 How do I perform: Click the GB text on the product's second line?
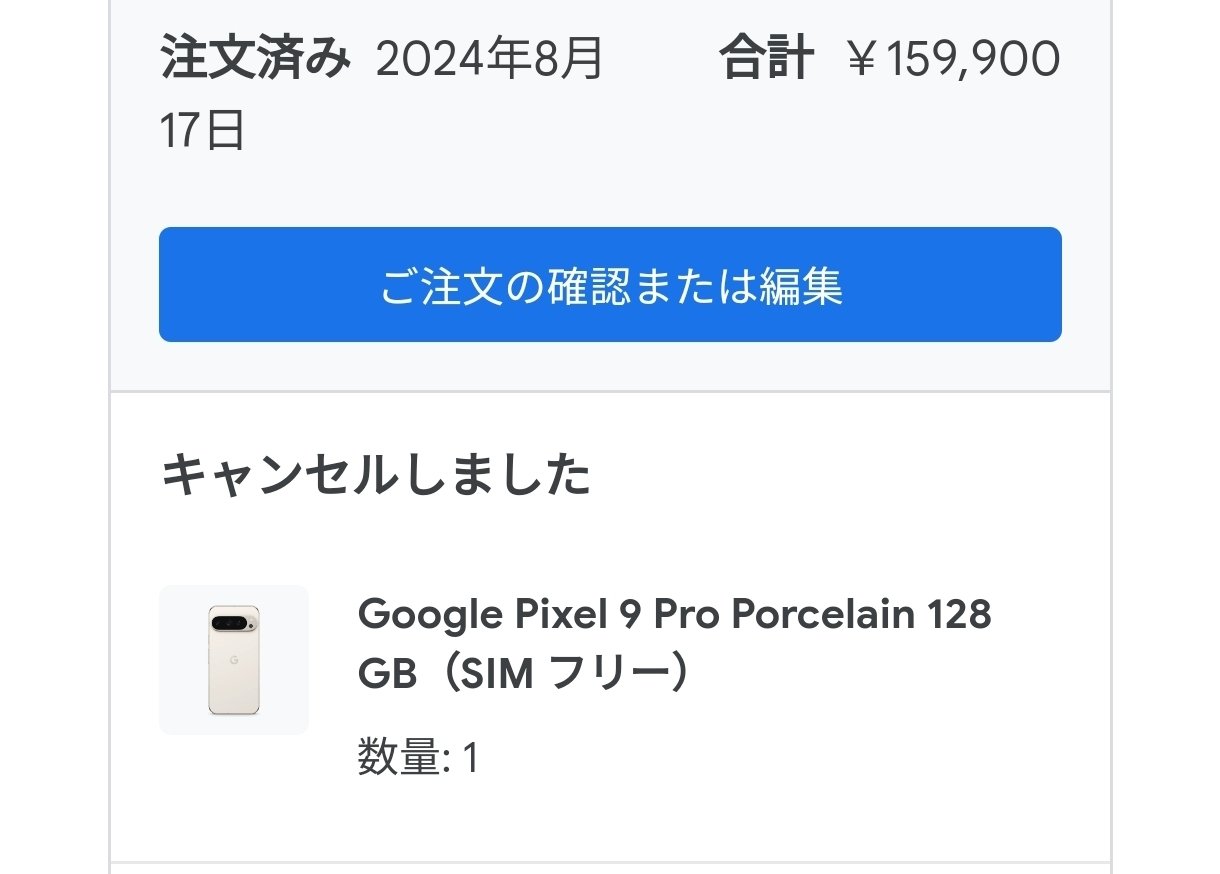386,674
